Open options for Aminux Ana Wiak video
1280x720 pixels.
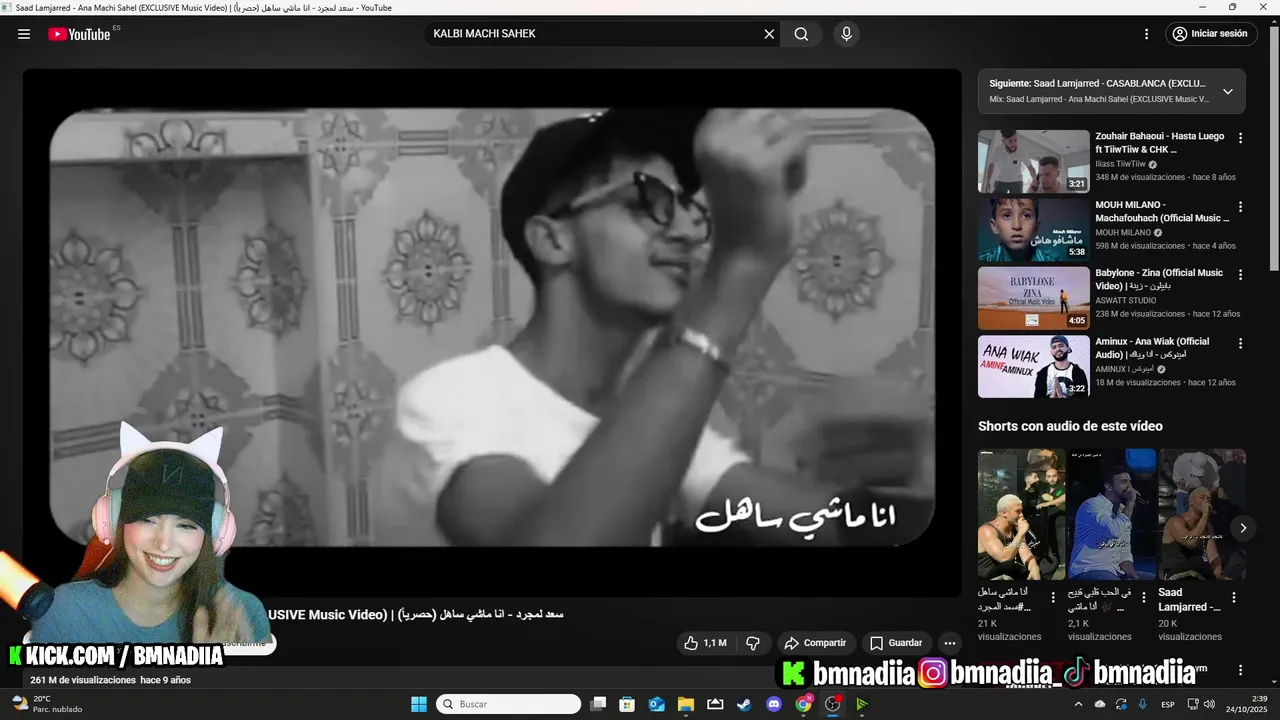1240,343
